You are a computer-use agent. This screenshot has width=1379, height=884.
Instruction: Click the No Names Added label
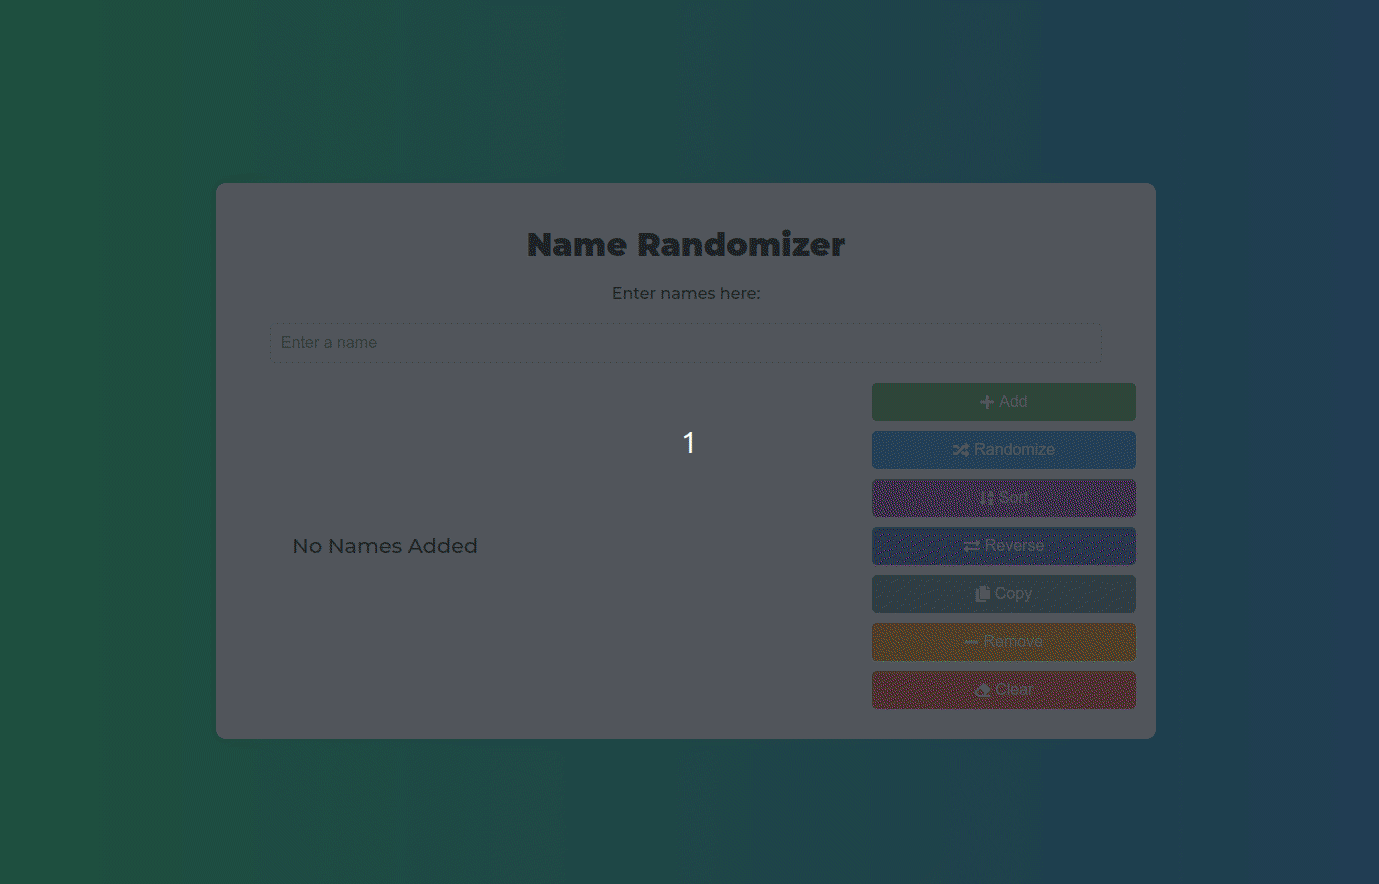point(385,545)
